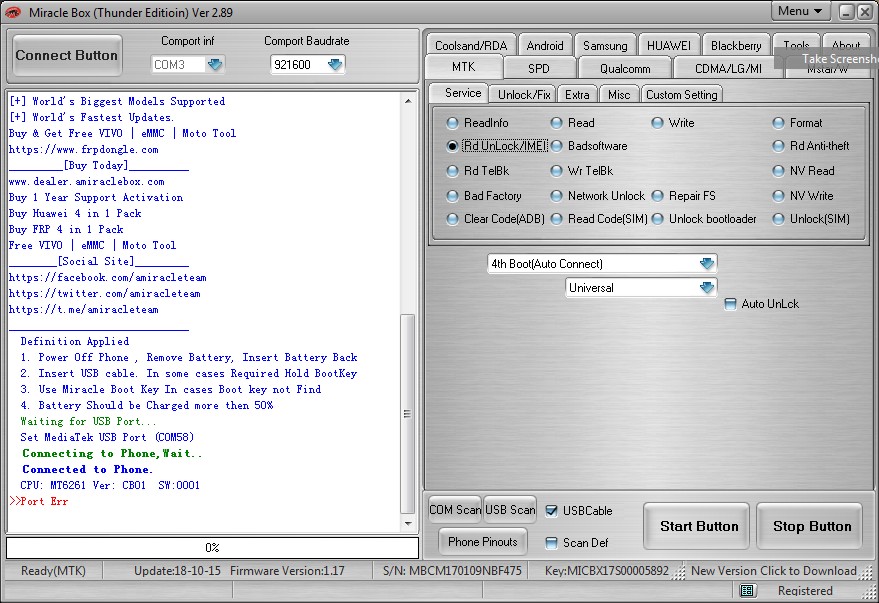Screen dimensions: 879x603
Task: Open the SPD tab
Action: coord(539,68)
